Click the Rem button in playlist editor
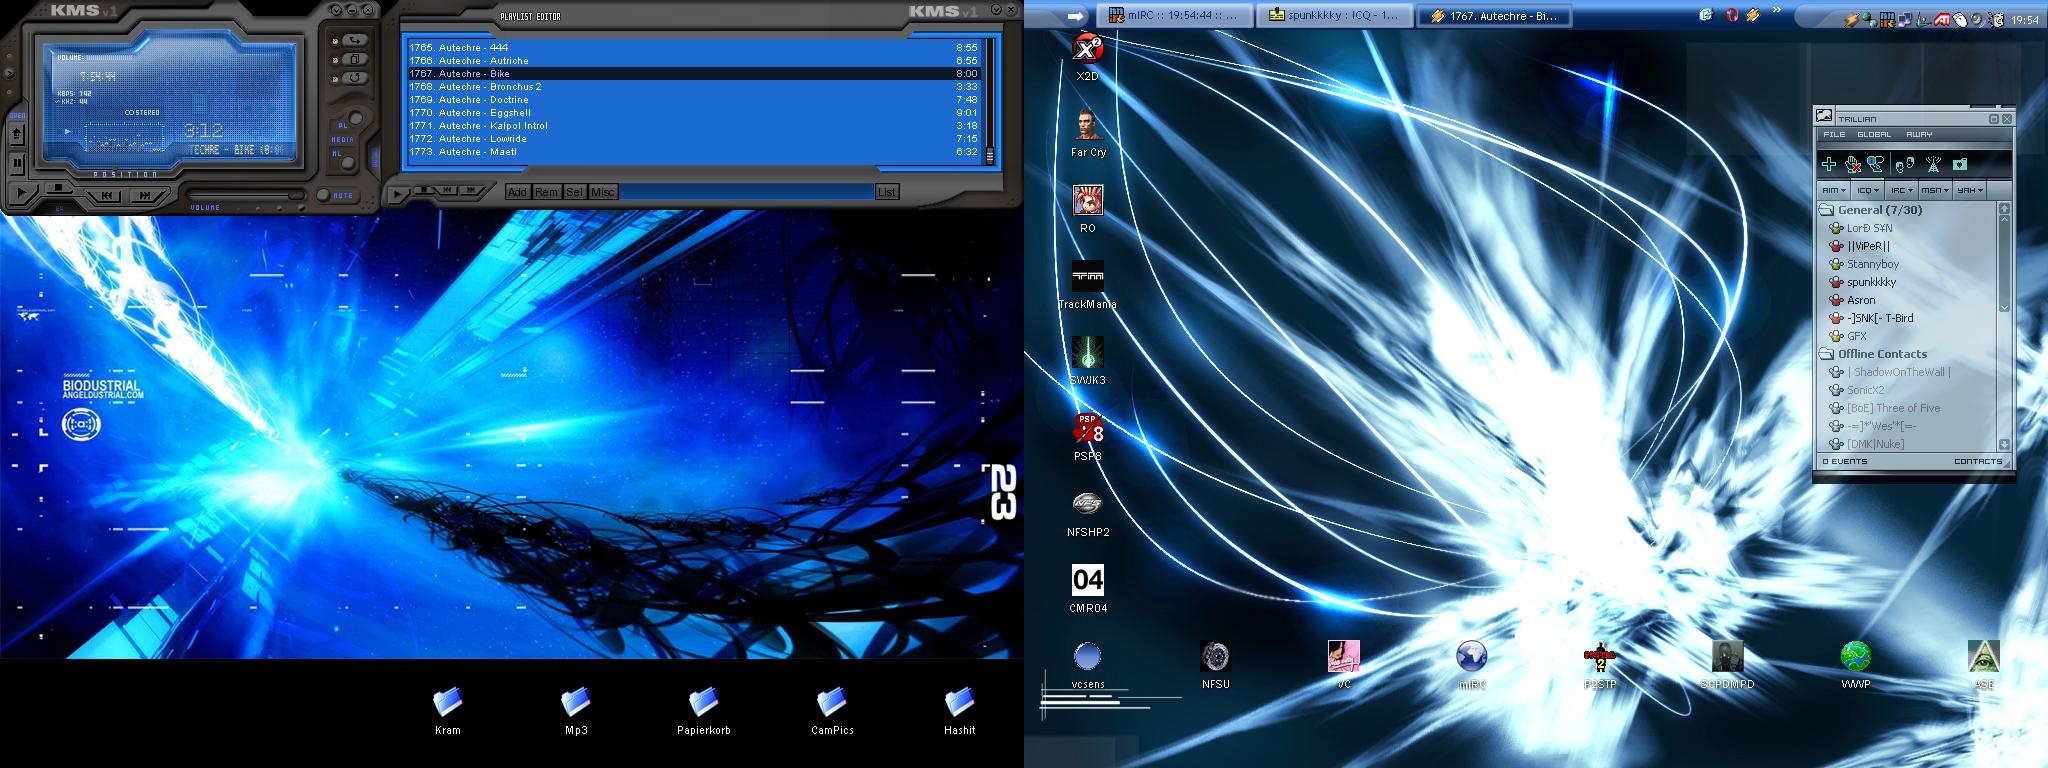2048x768 pixels. pos(546,192)
